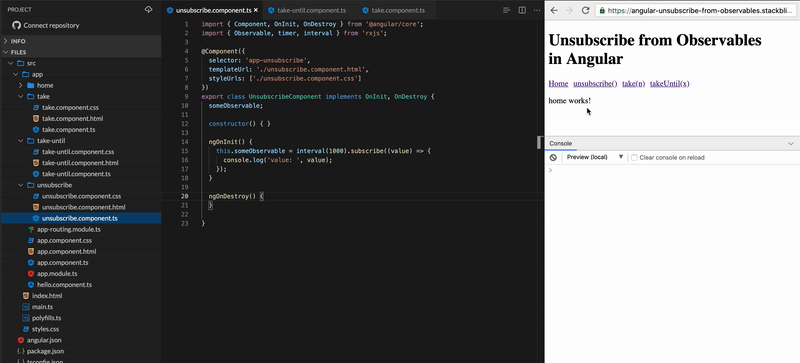This screenshot has width=800, height=363.
Task: Clear the console with the ban icon
Action: 553,157
